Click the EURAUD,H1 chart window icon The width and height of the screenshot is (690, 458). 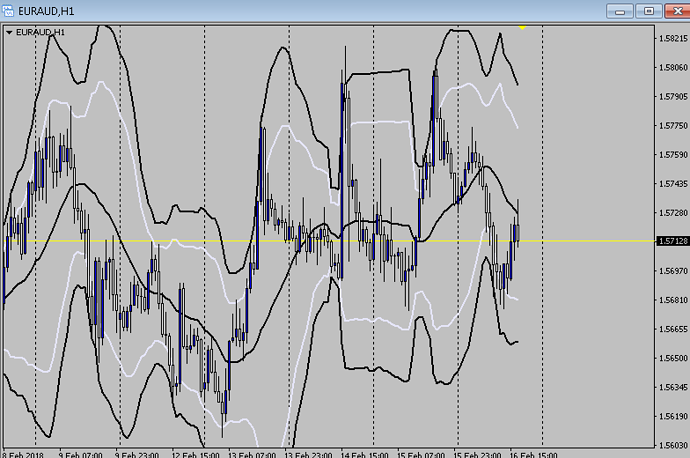coord(8,11)
